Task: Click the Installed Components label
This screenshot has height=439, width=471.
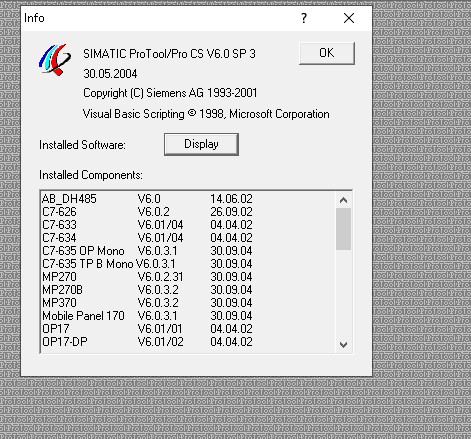Action: coord(91,175)
